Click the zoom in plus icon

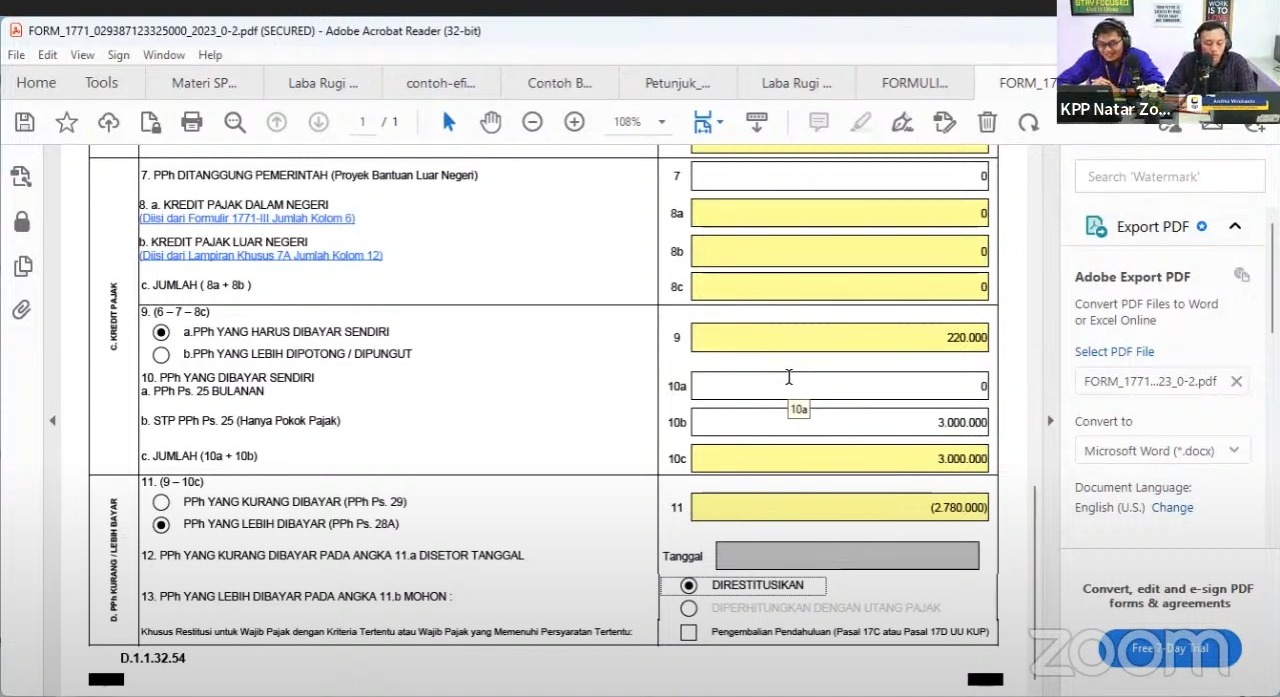point(574,122)
